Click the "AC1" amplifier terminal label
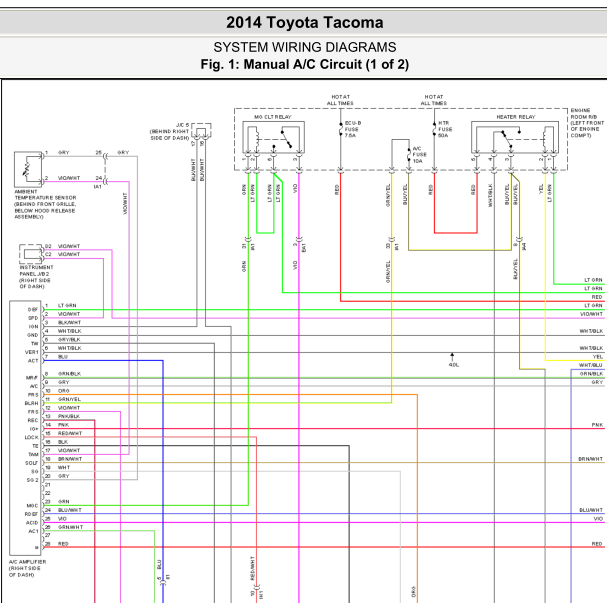Screen dimensions: 607x603 [x=33, y=531]
